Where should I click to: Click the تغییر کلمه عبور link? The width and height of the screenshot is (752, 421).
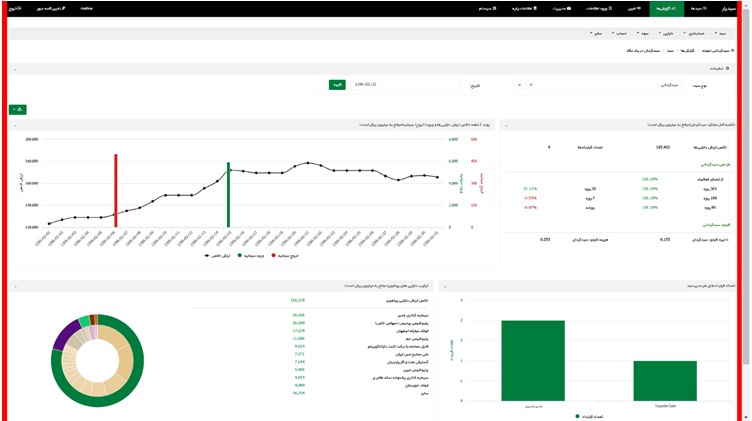pos(51,9)
